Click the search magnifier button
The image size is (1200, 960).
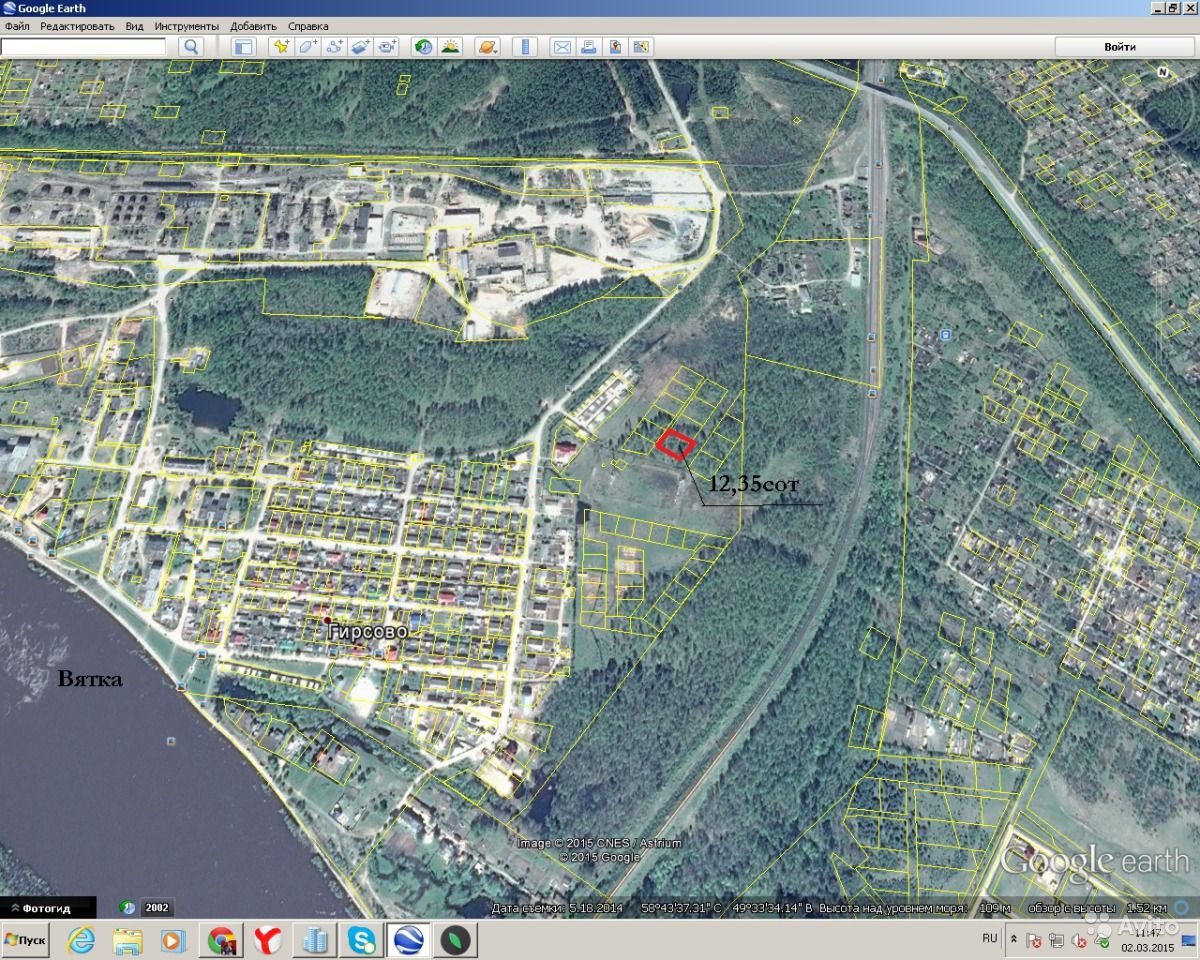coord(192,46)
